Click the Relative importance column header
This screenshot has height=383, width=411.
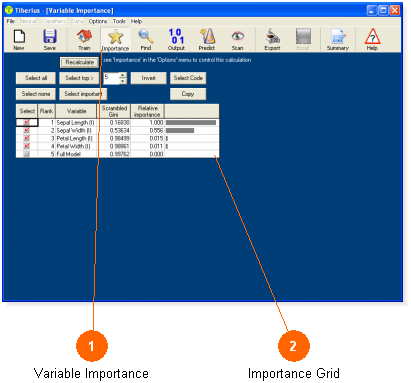[148, 111]
